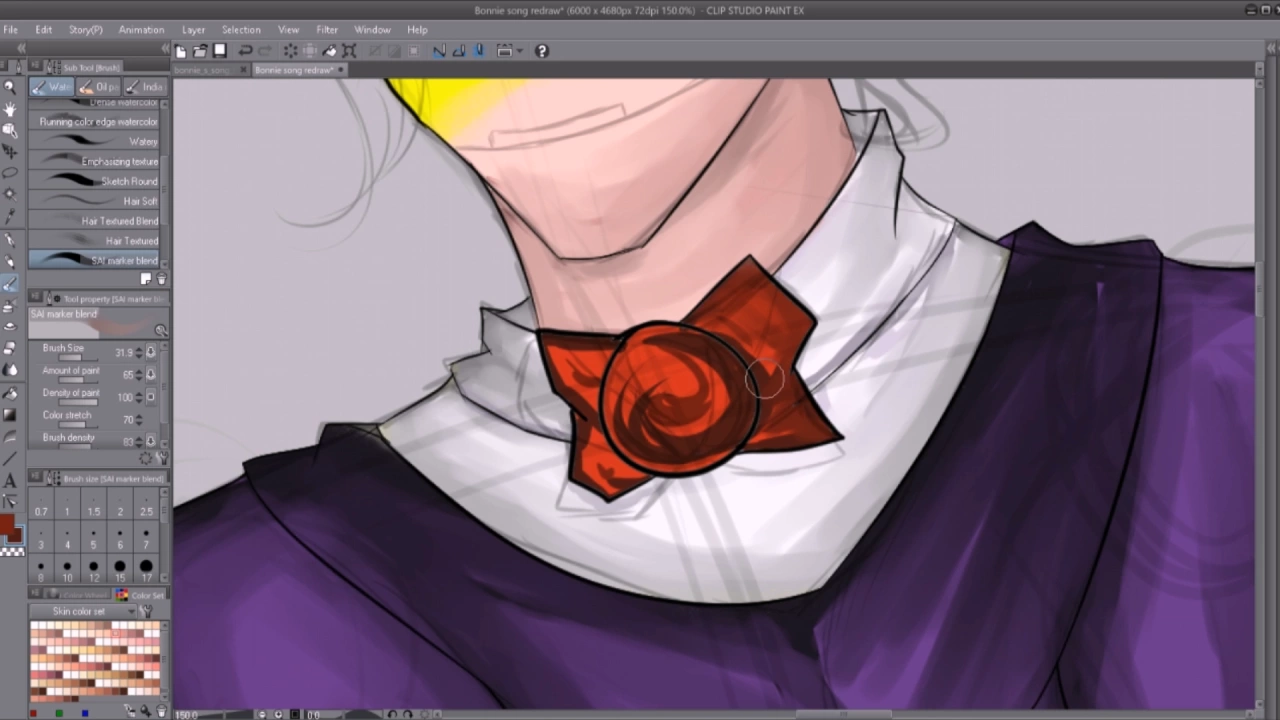Click the Undo arrow icon
The height and width of the screenshot is (720, 1280).
click(x=245, y=51)
